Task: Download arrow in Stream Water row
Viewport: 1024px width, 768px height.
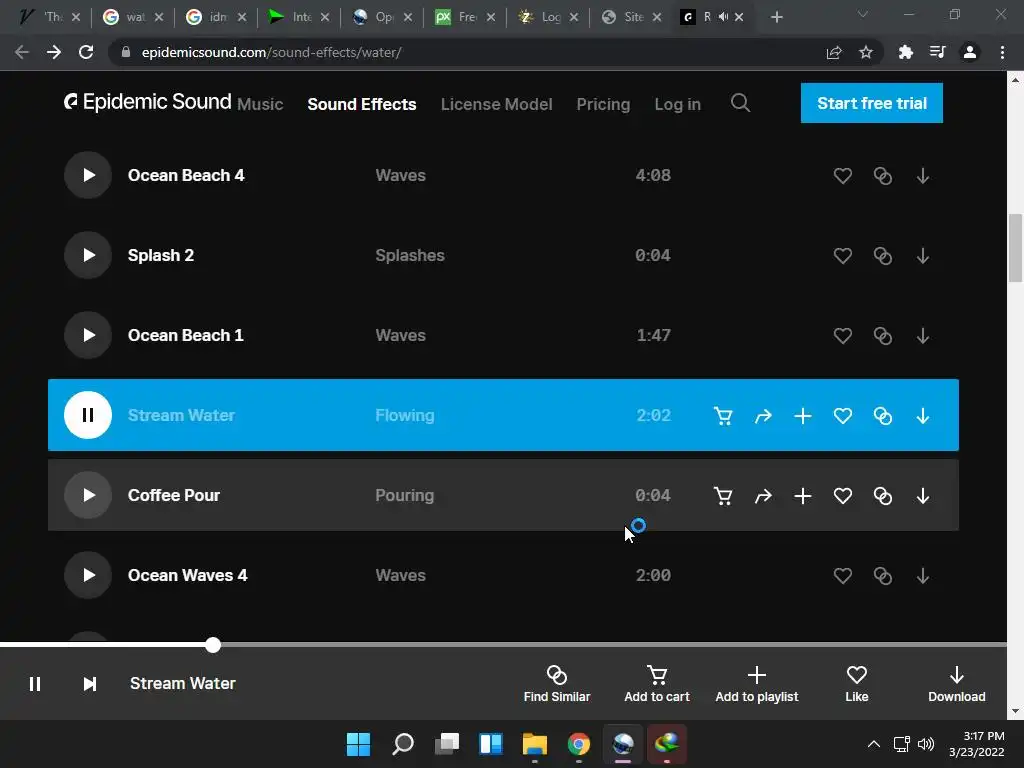Action: coord(923,416)
